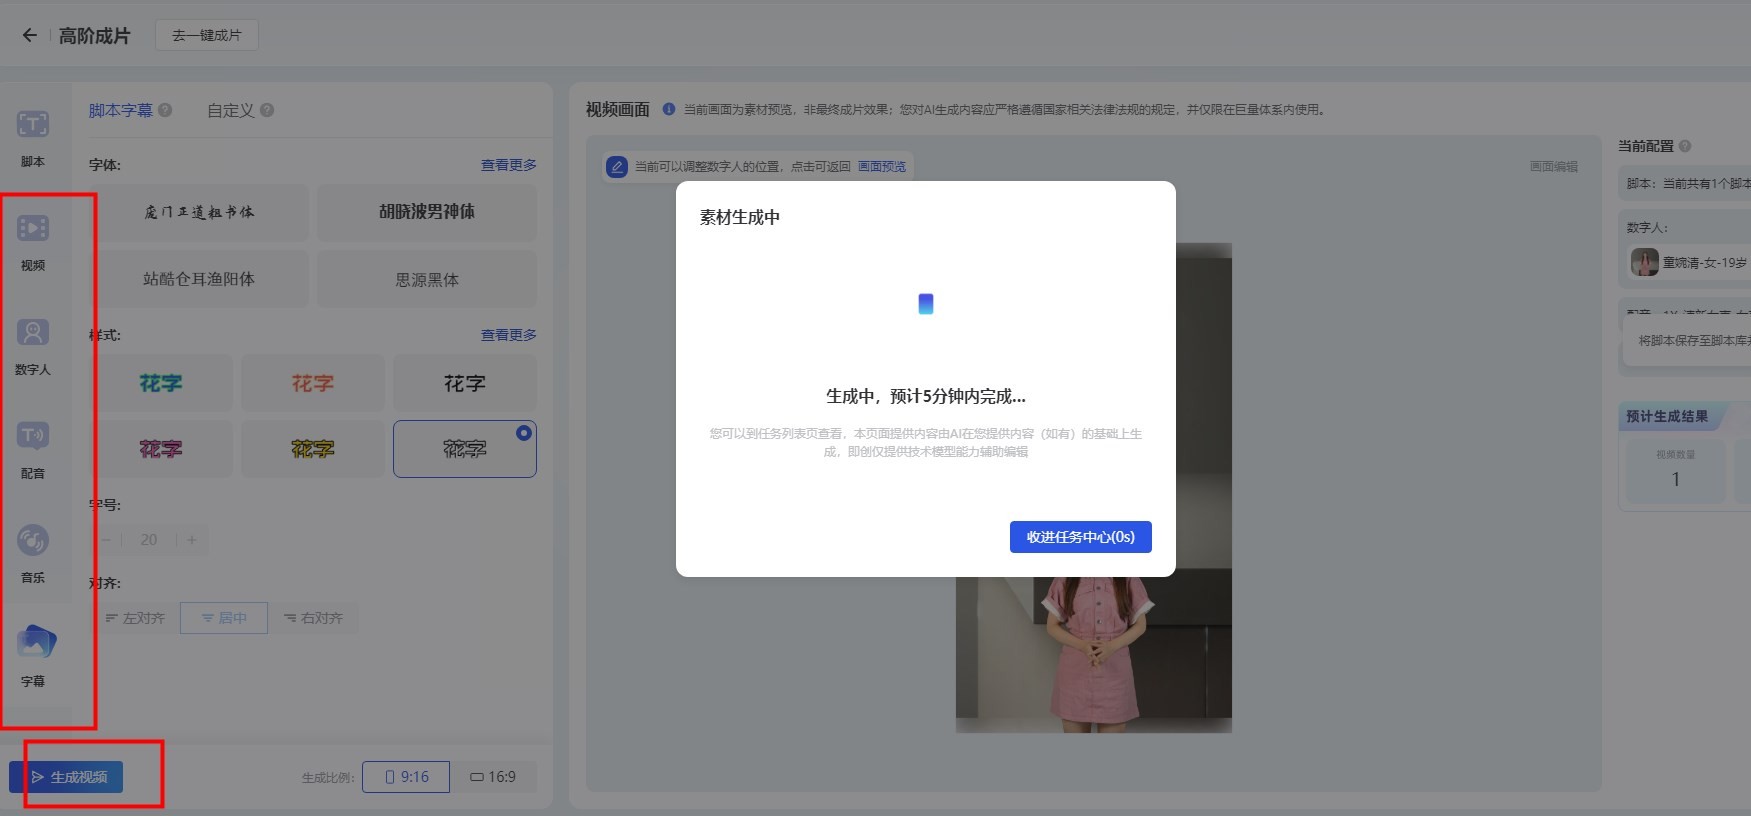This screenshot has width=1751, height=816.
Task: Expand more fonts via 查看更多 in 字体
Action: (x=508, y=165)
